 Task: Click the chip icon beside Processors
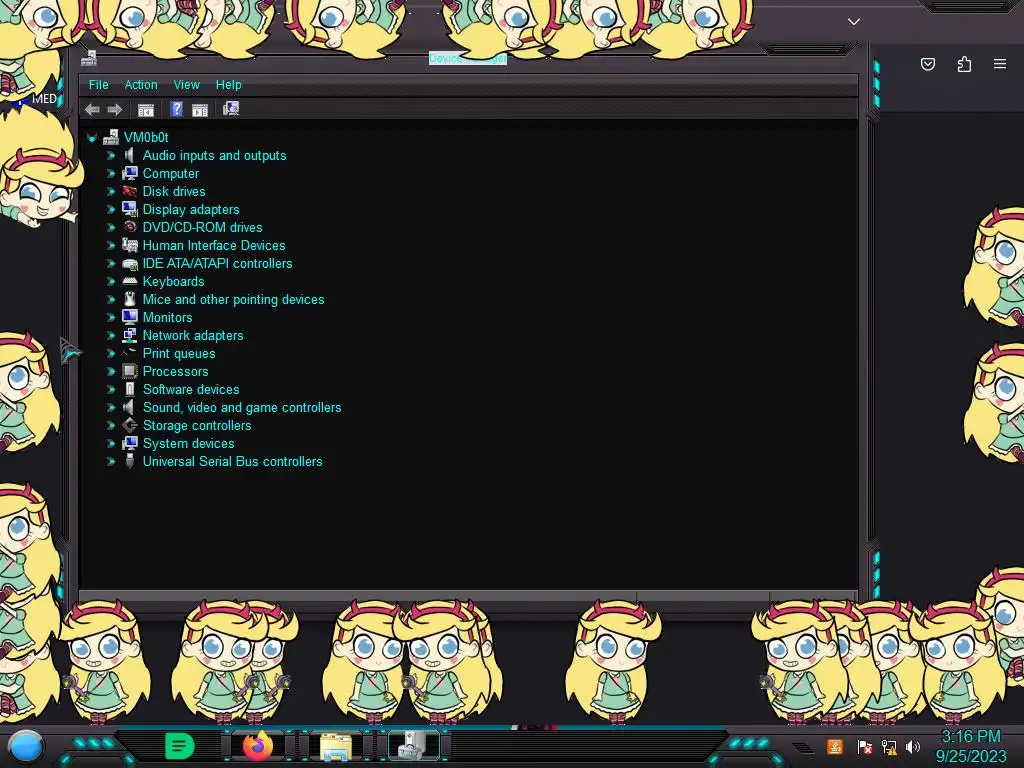pos(130,371)
